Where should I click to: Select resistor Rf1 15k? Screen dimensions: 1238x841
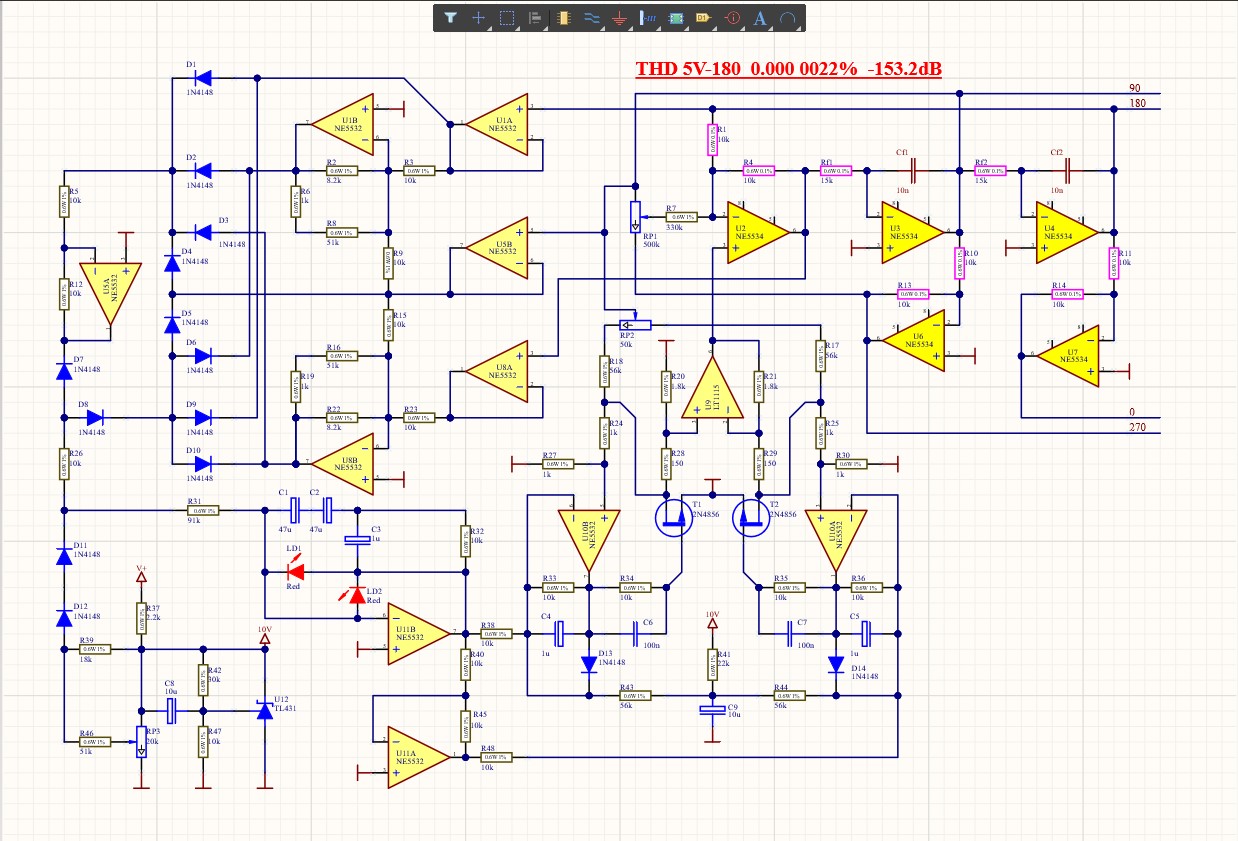click(x=834, y=171)
